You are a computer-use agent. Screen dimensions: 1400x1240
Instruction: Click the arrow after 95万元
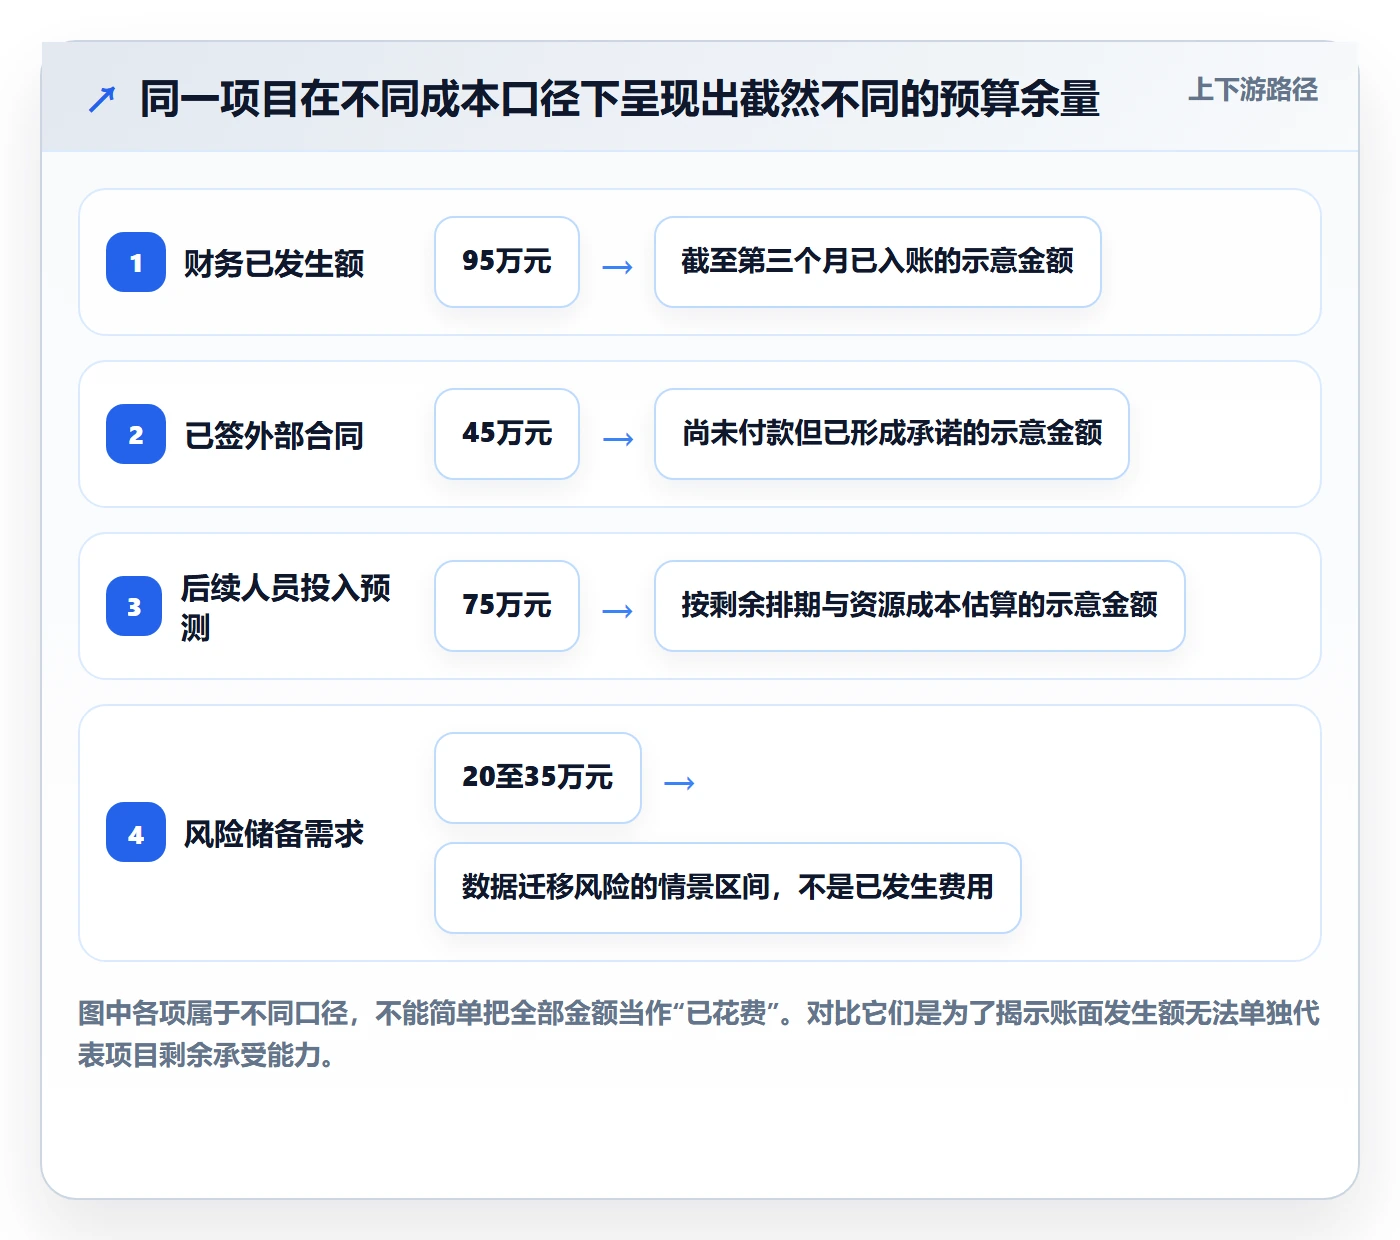pyautogui.click(x=617, y=266)
